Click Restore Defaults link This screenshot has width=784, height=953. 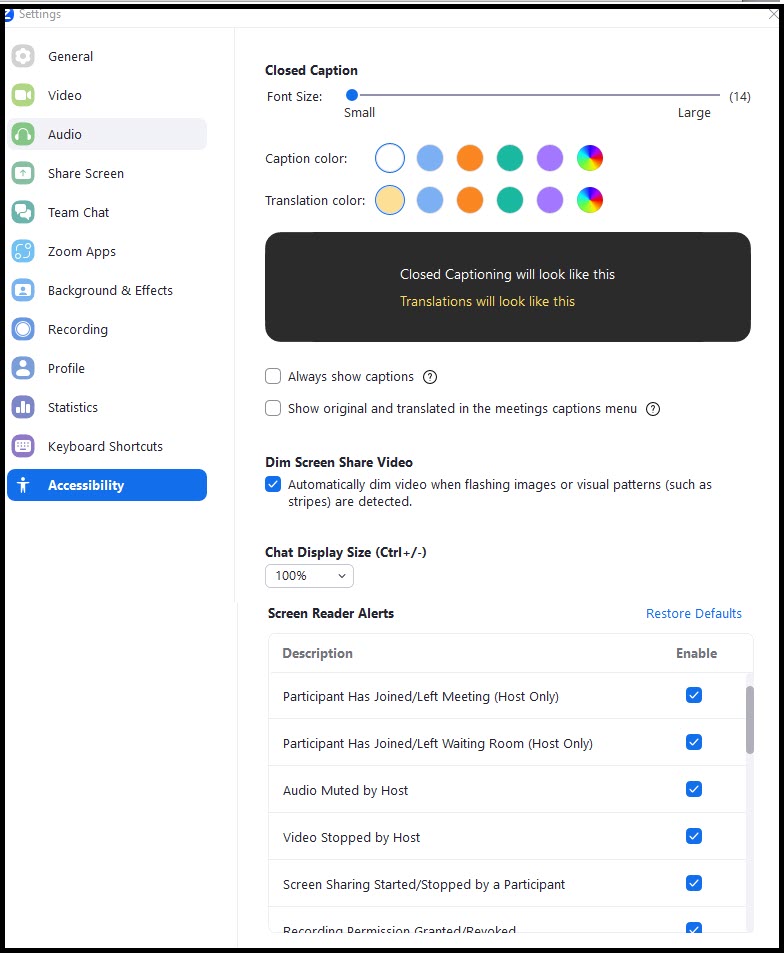point(693,613)
